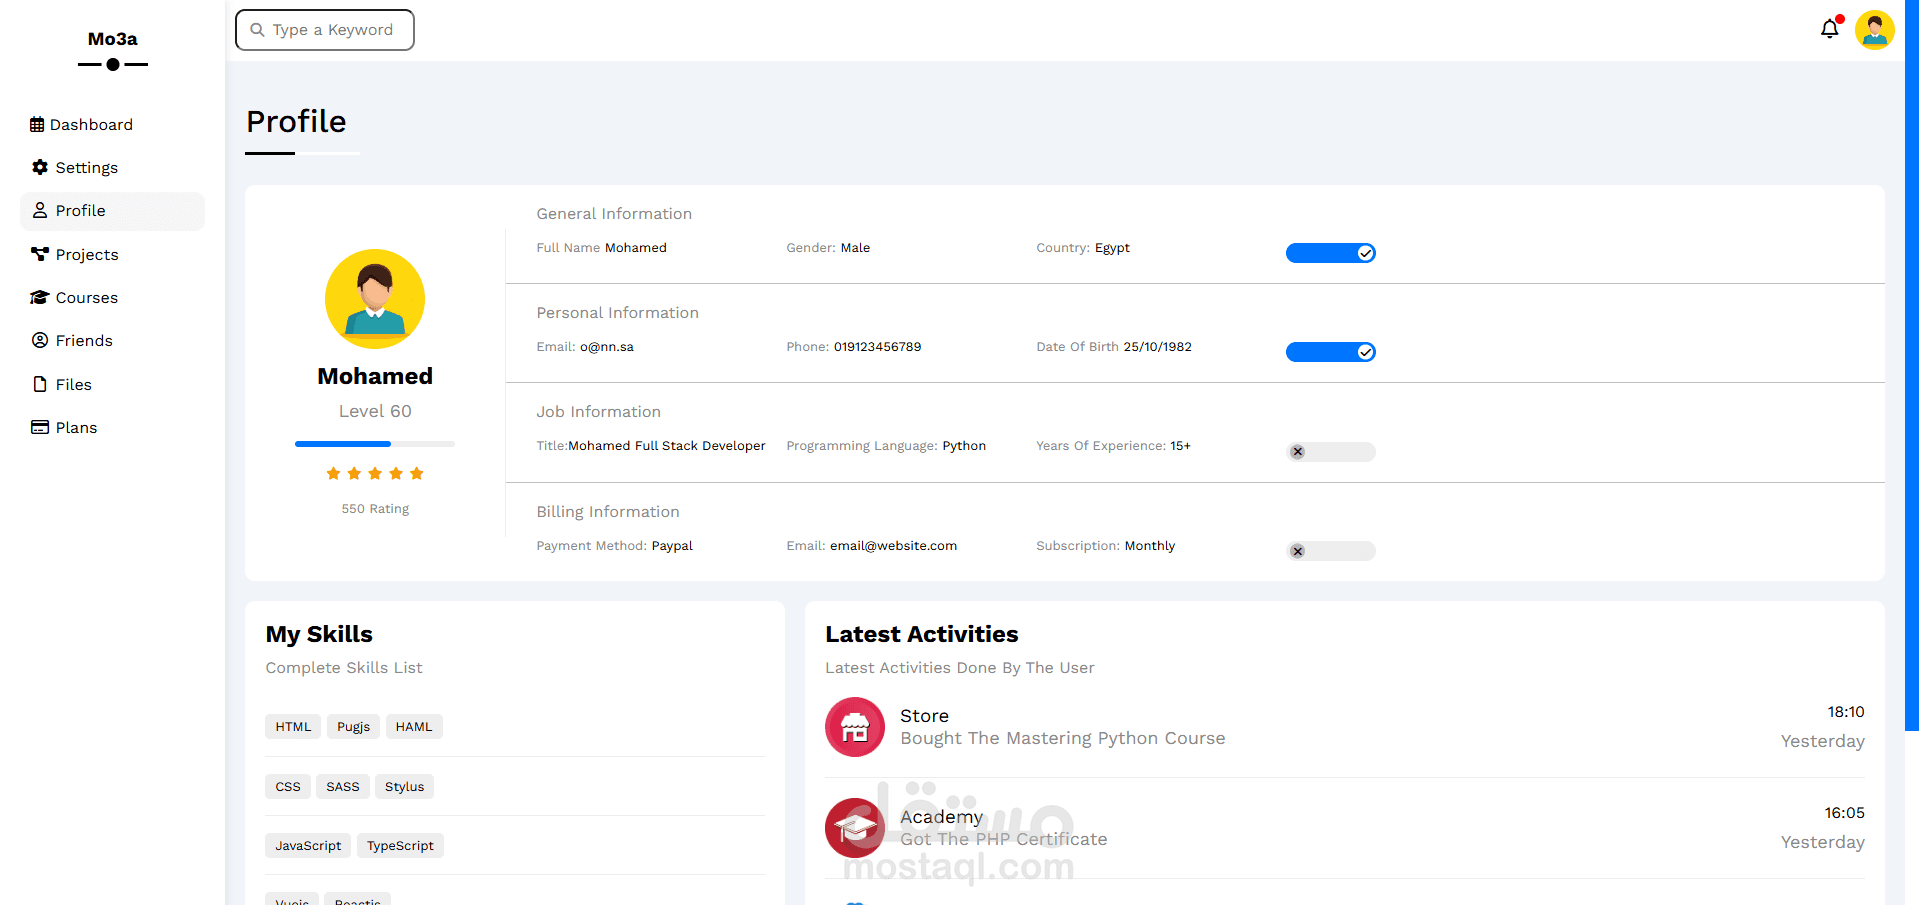Click the Academy activity title
This screenshot has height=905, width=1919.
941,817
